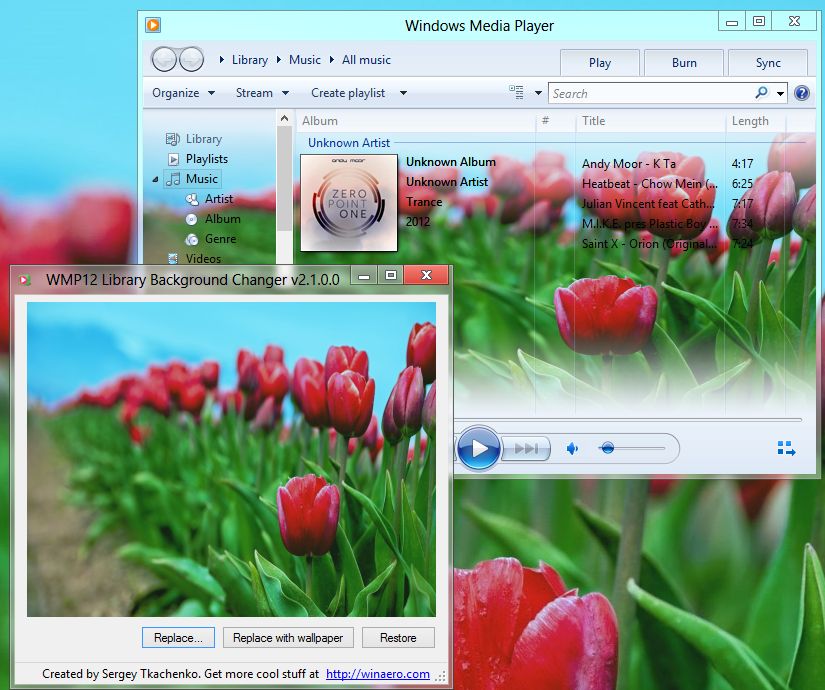The image size is (825, 690).
Task: Click inside the Search input field
Action: coord(651,93)
